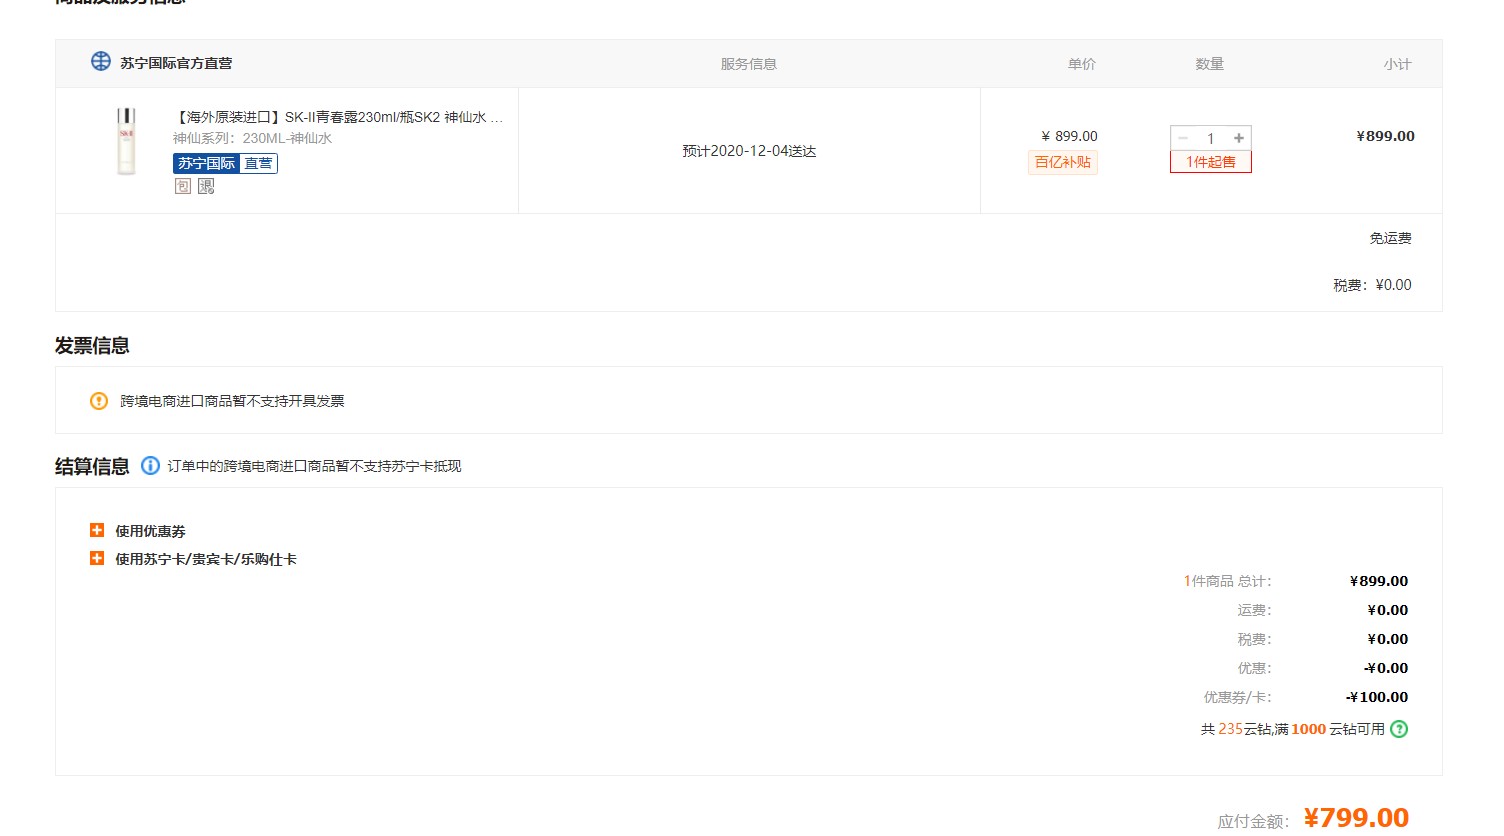Viewport: 1504px width, 836px height.
Task: Click the bold ¥899.00 subtotal in product row
Action: pyautogui.click(x=1385, y=136)
